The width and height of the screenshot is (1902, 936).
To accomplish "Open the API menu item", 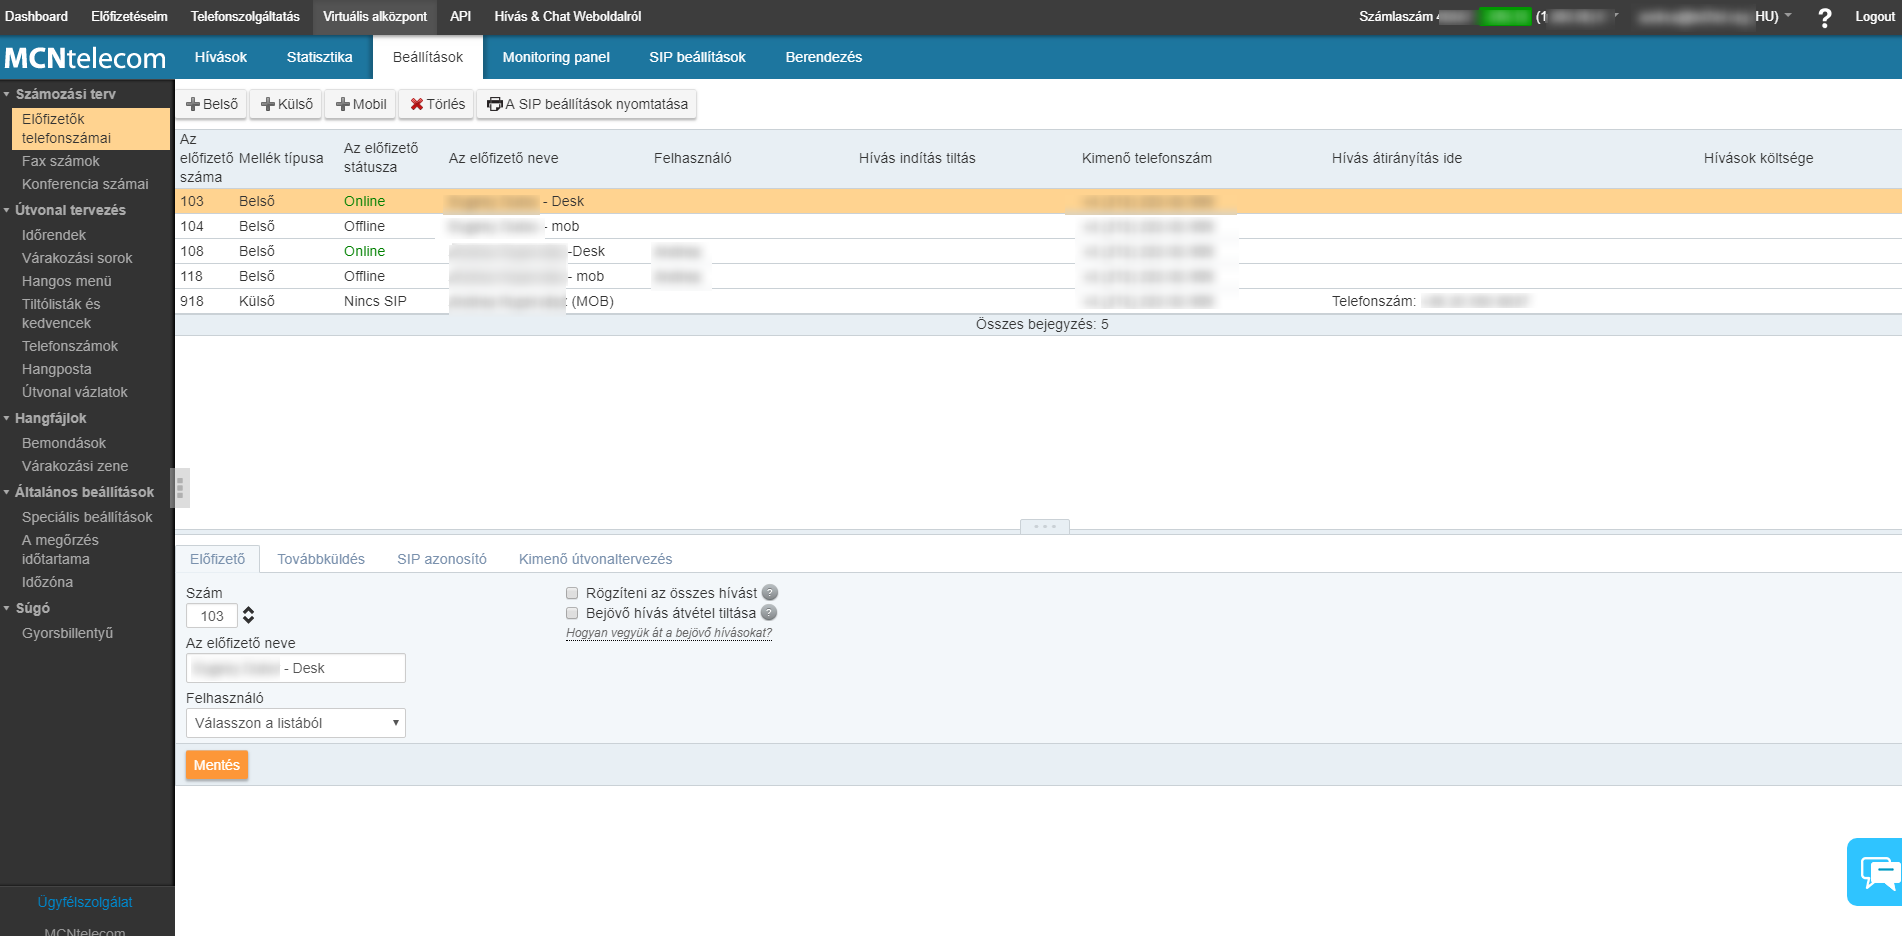I will pyautogui.click(x=460, y=17).
